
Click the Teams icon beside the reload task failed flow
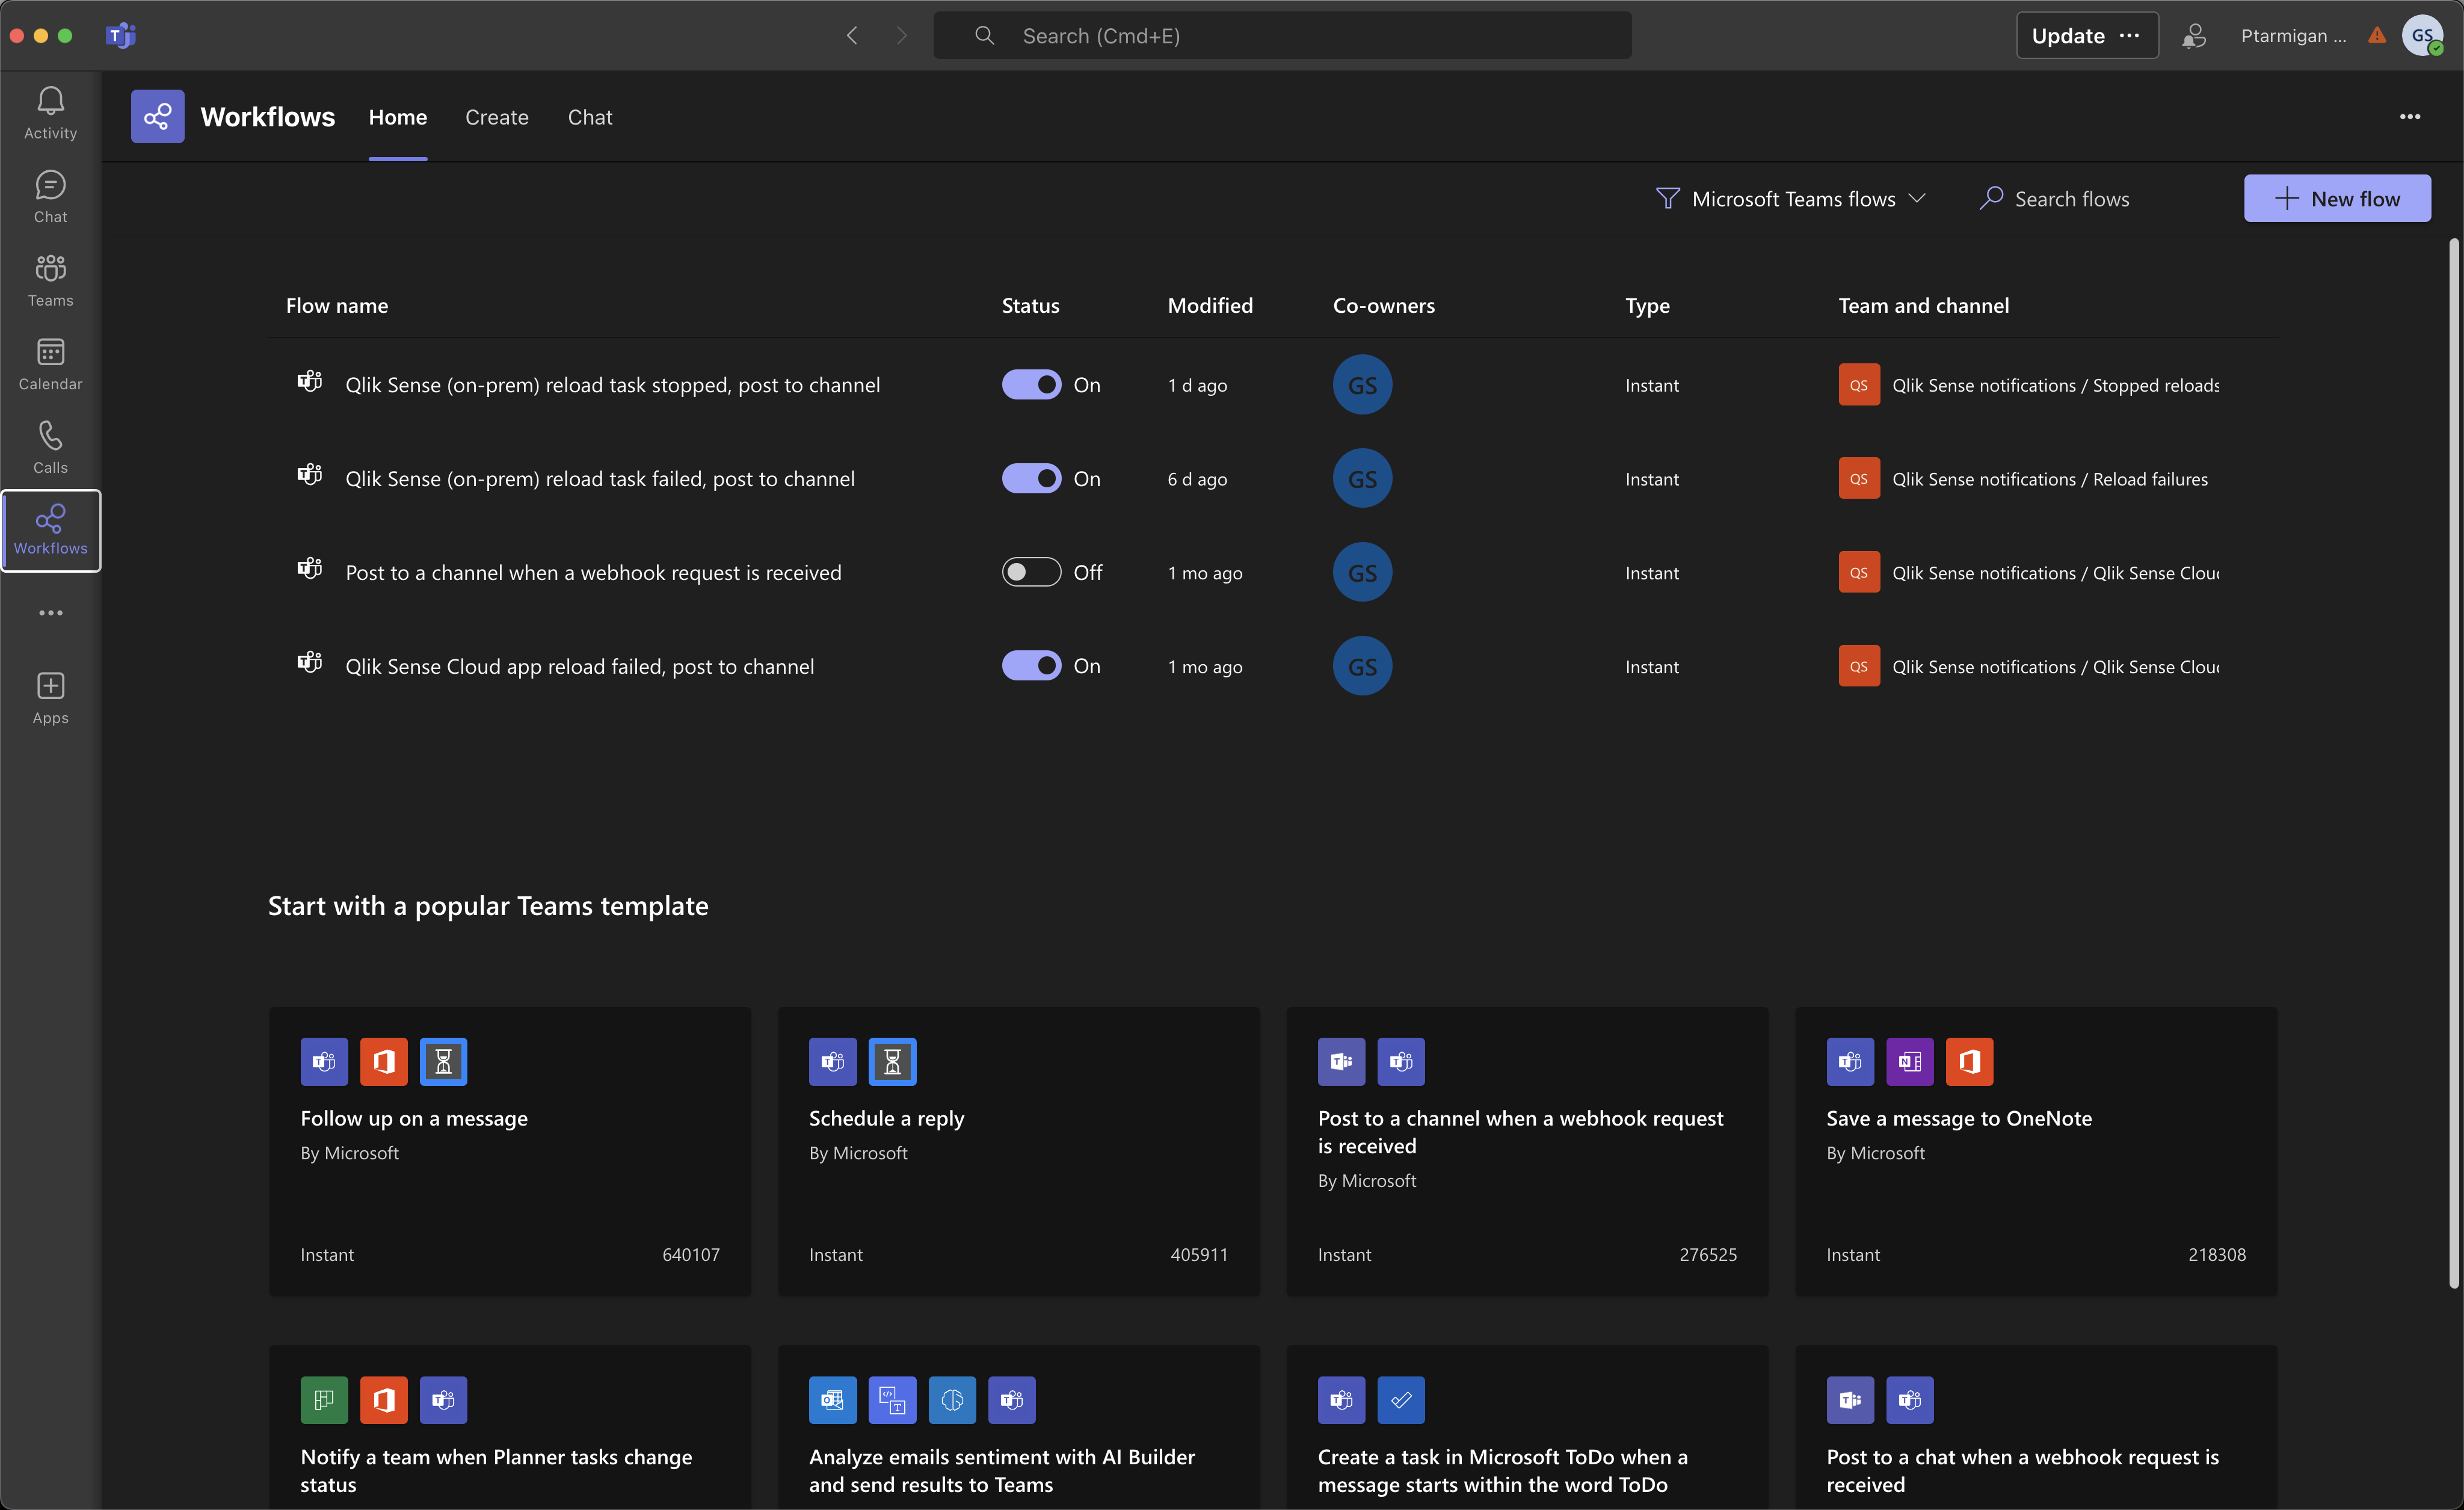click(310, 475)
